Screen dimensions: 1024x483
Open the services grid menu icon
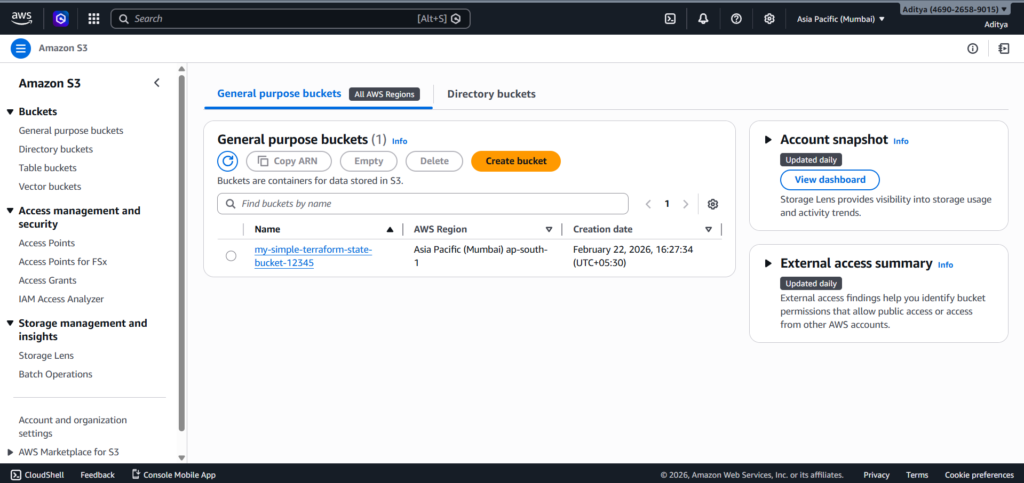pos(93,18)
